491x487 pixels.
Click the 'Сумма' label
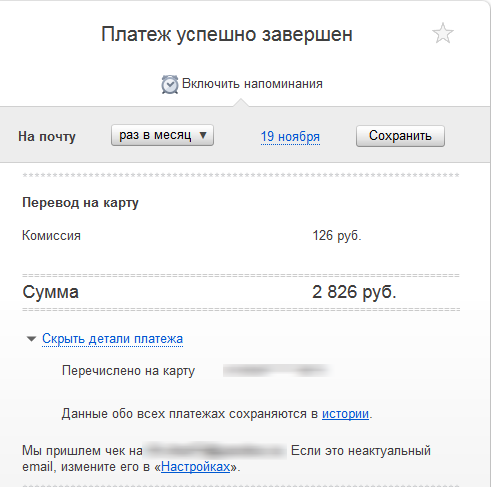point(50,292)
